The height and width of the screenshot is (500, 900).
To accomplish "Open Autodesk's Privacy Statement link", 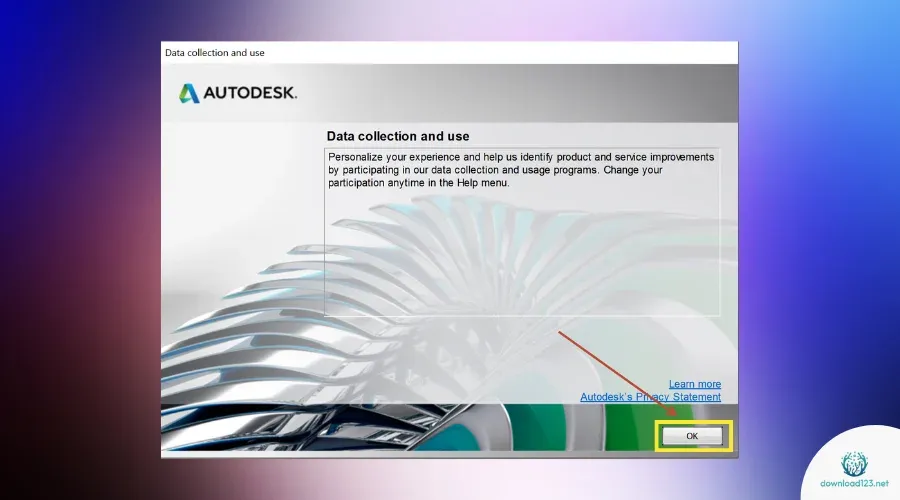I will (x=650, y=397).
